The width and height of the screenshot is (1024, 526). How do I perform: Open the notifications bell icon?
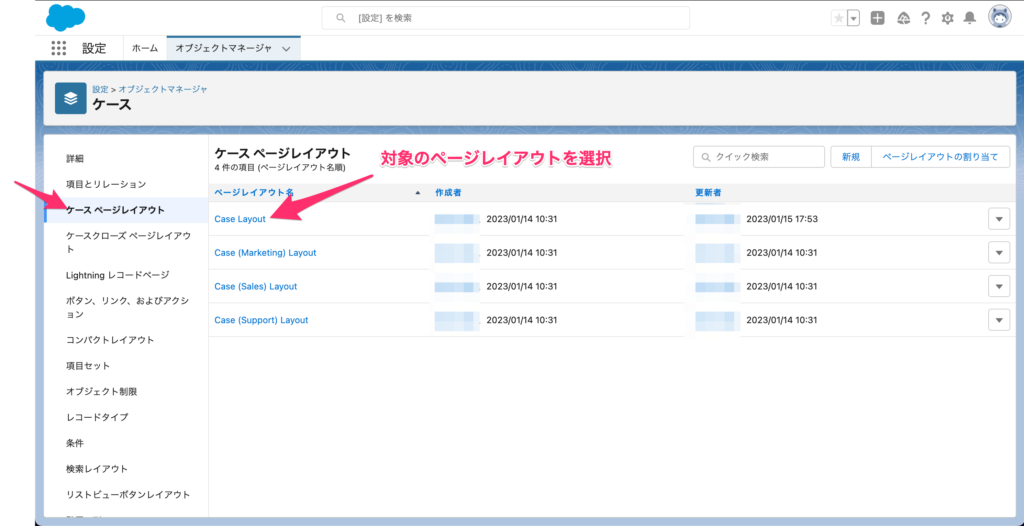(969, 18)
